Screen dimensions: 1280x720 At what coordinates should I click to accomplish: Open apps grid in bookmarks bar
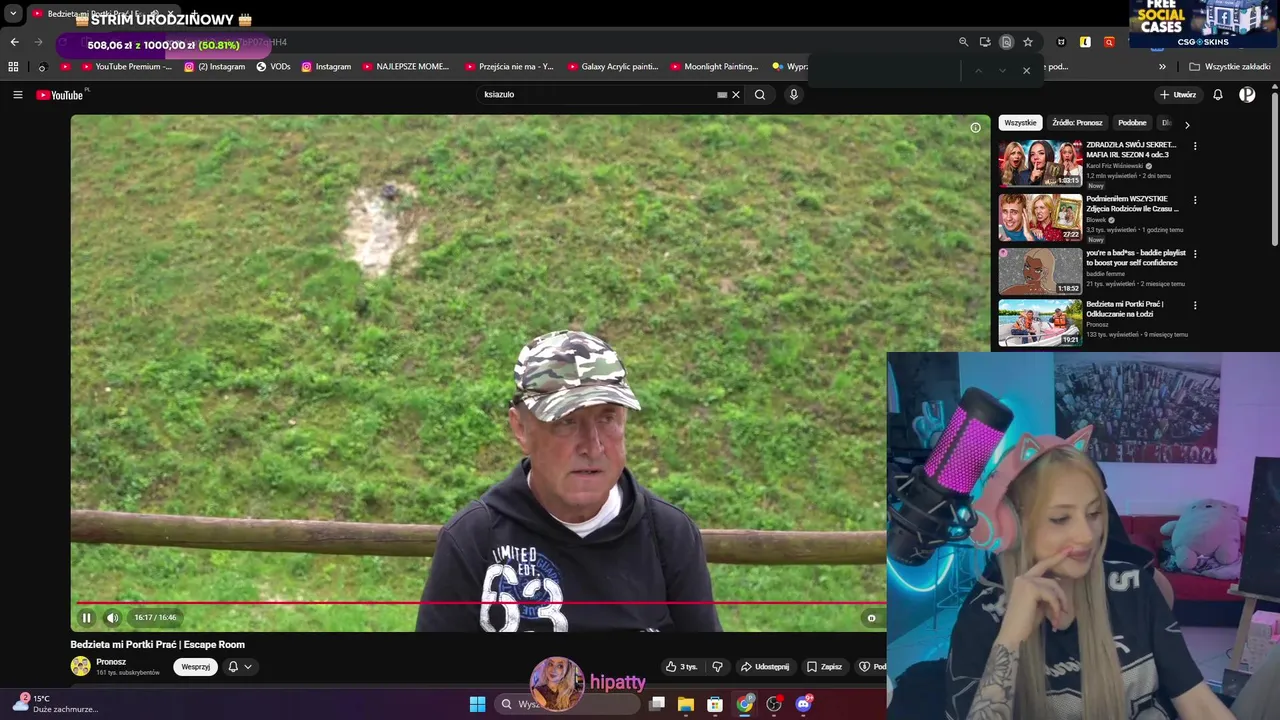coord(13,67)
